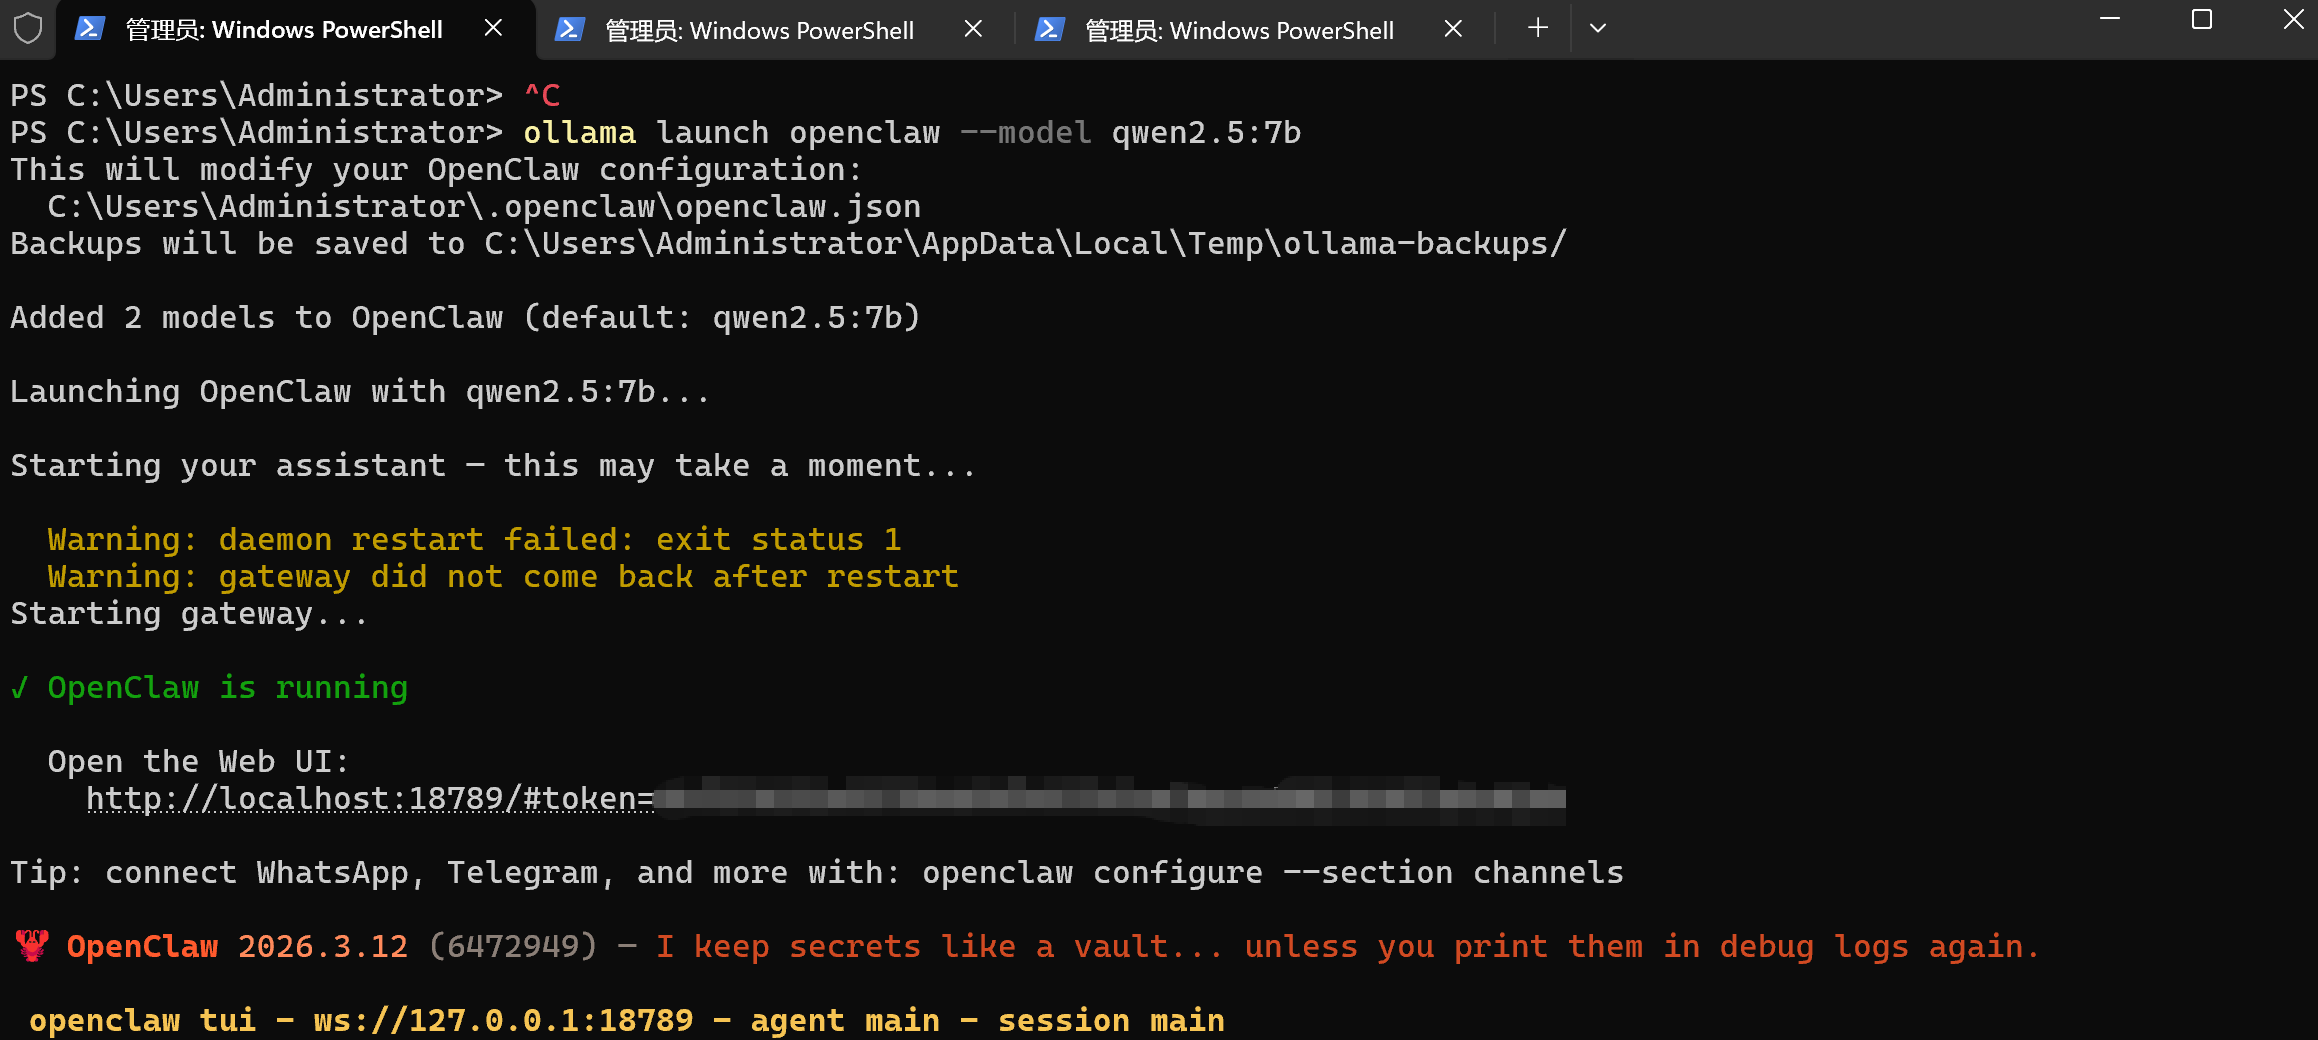This screenshot has height=1040, width=2318.
Task: Click the '--model' flag in the command
Action: 1026,133
